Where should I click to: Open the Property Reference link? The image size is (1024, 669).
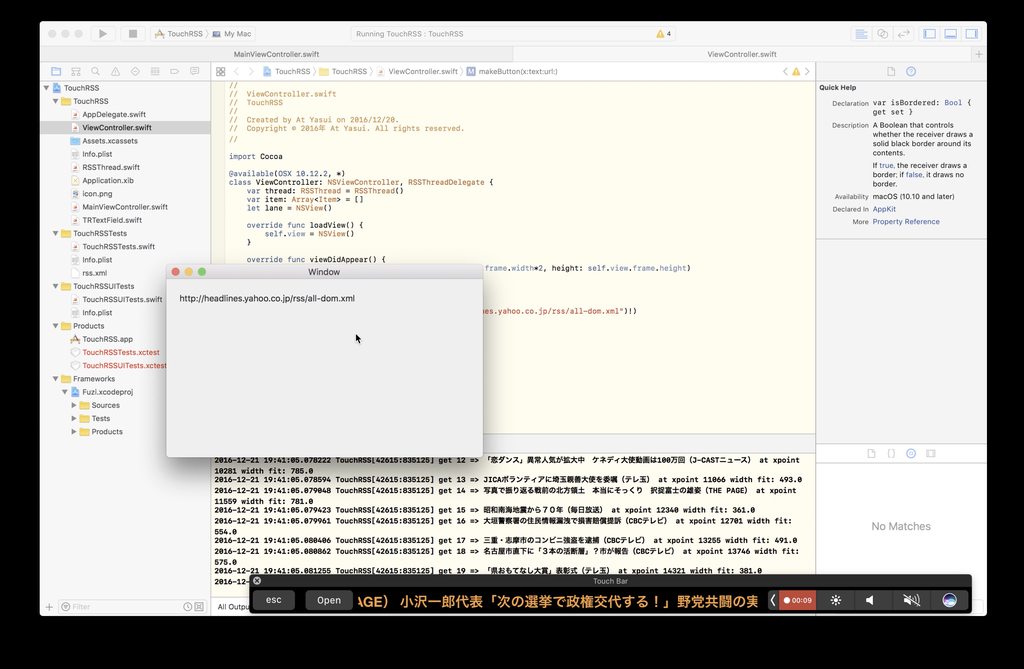click(906, 221)
